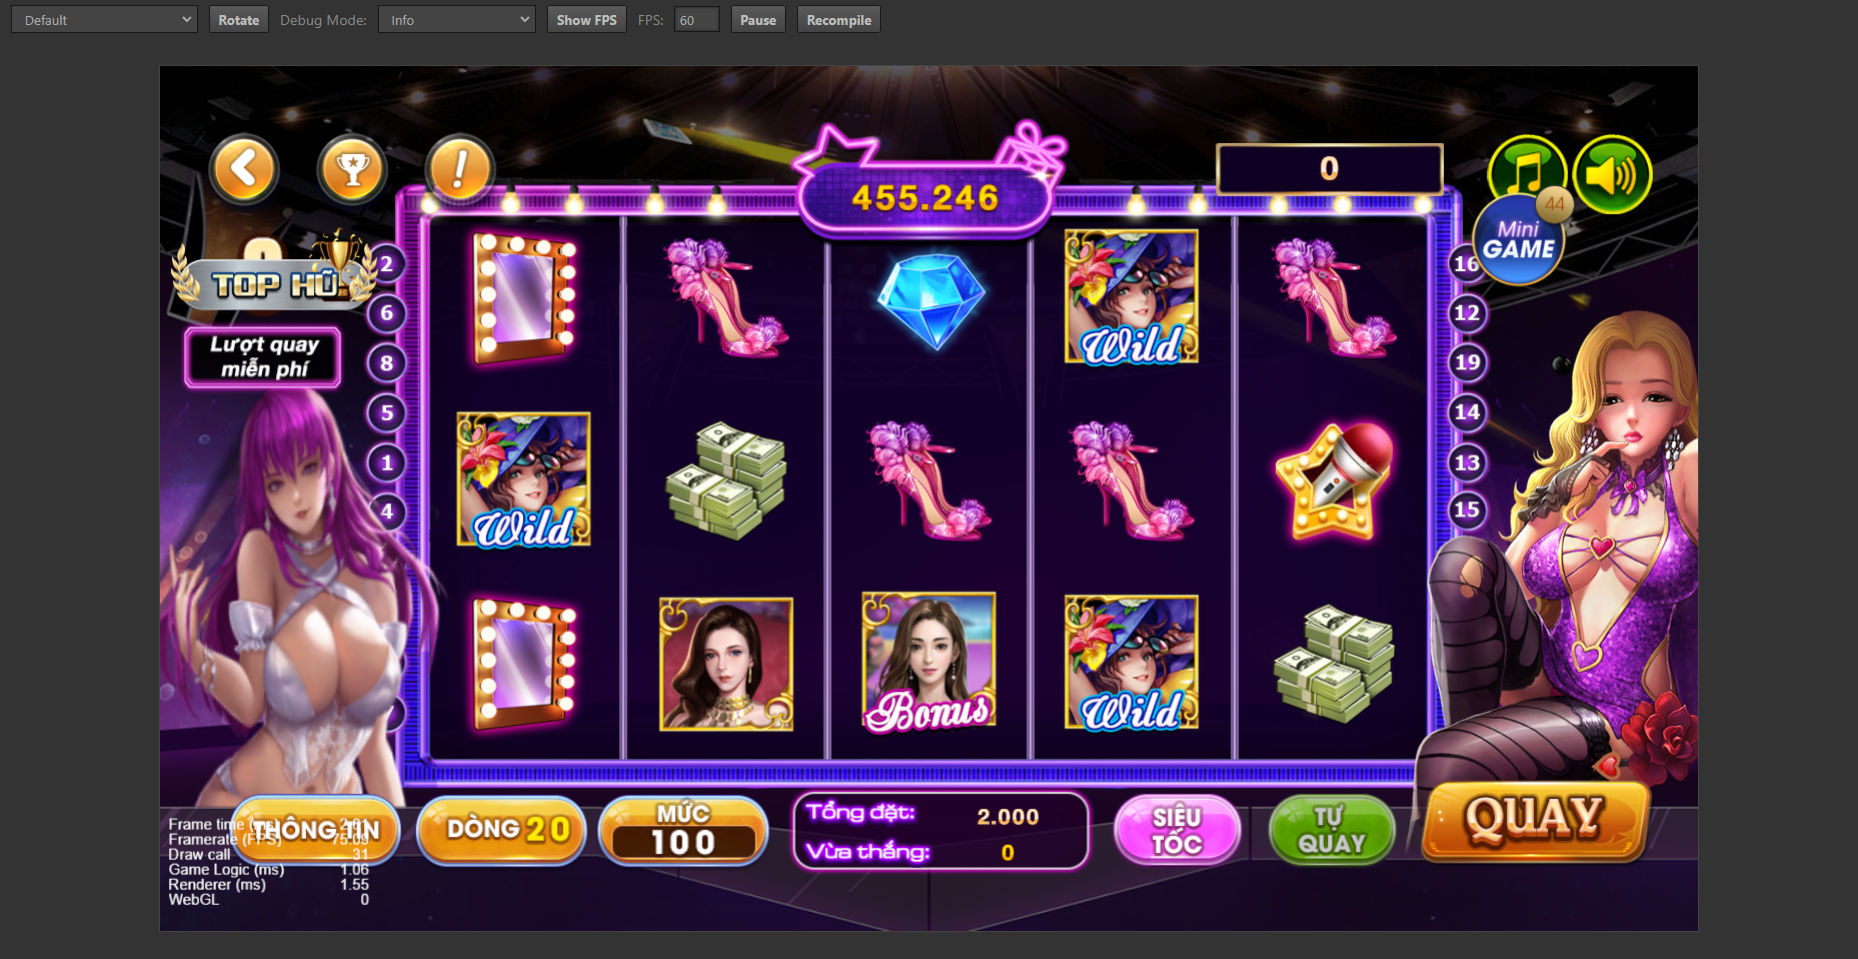Select payline number 16 marker
The width and height of the screenshot is (1858, 959).
1466,264
